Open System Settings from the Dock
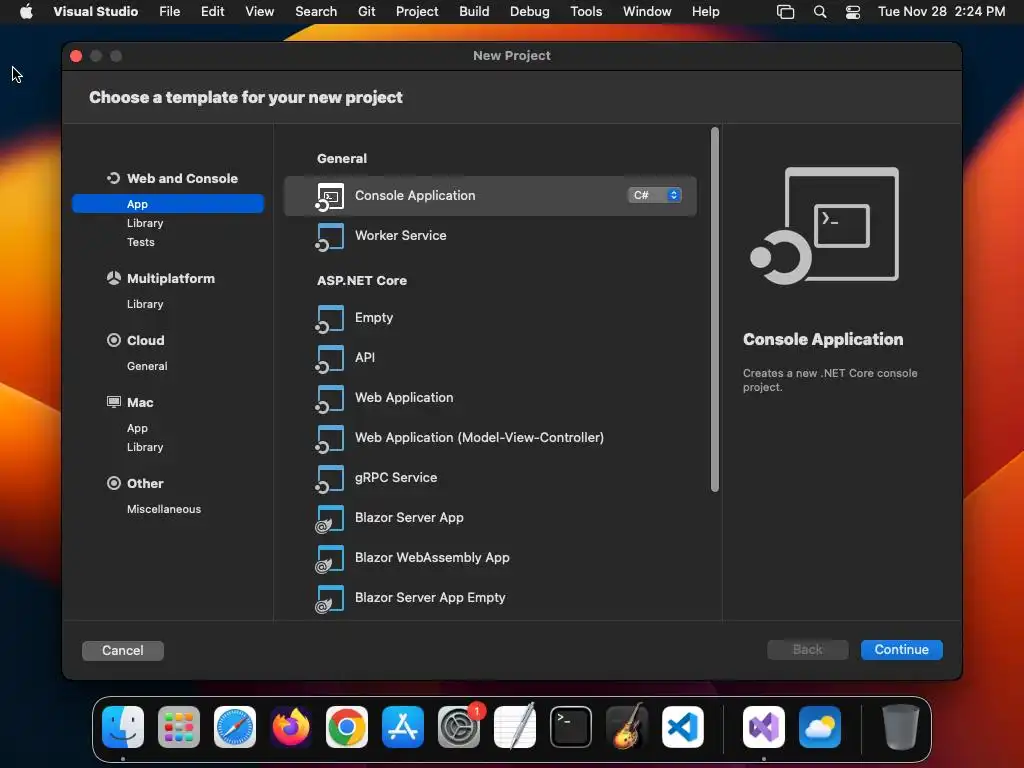1024x768 pixels. (x=459, y=727)
